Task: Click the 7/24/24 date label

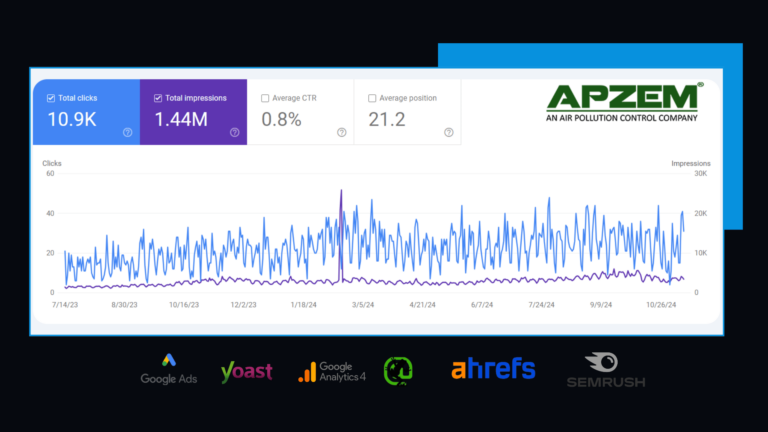Action: (x=541, y=305)
